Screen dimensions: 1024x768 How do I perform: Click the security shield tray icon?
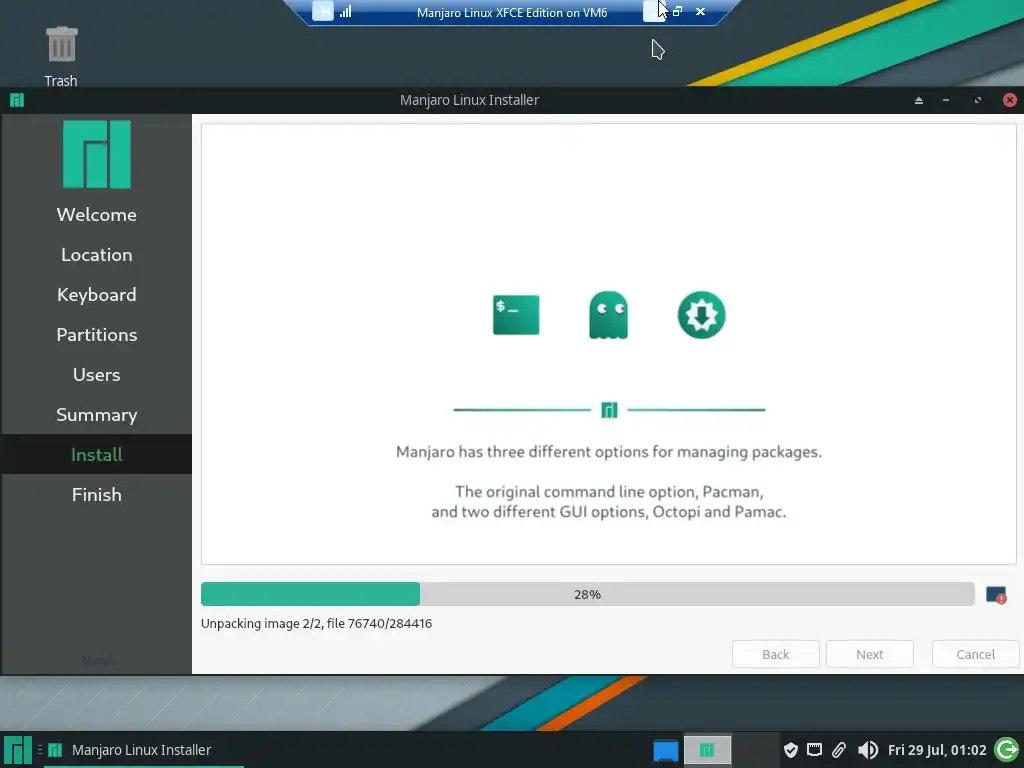point(790,750)
